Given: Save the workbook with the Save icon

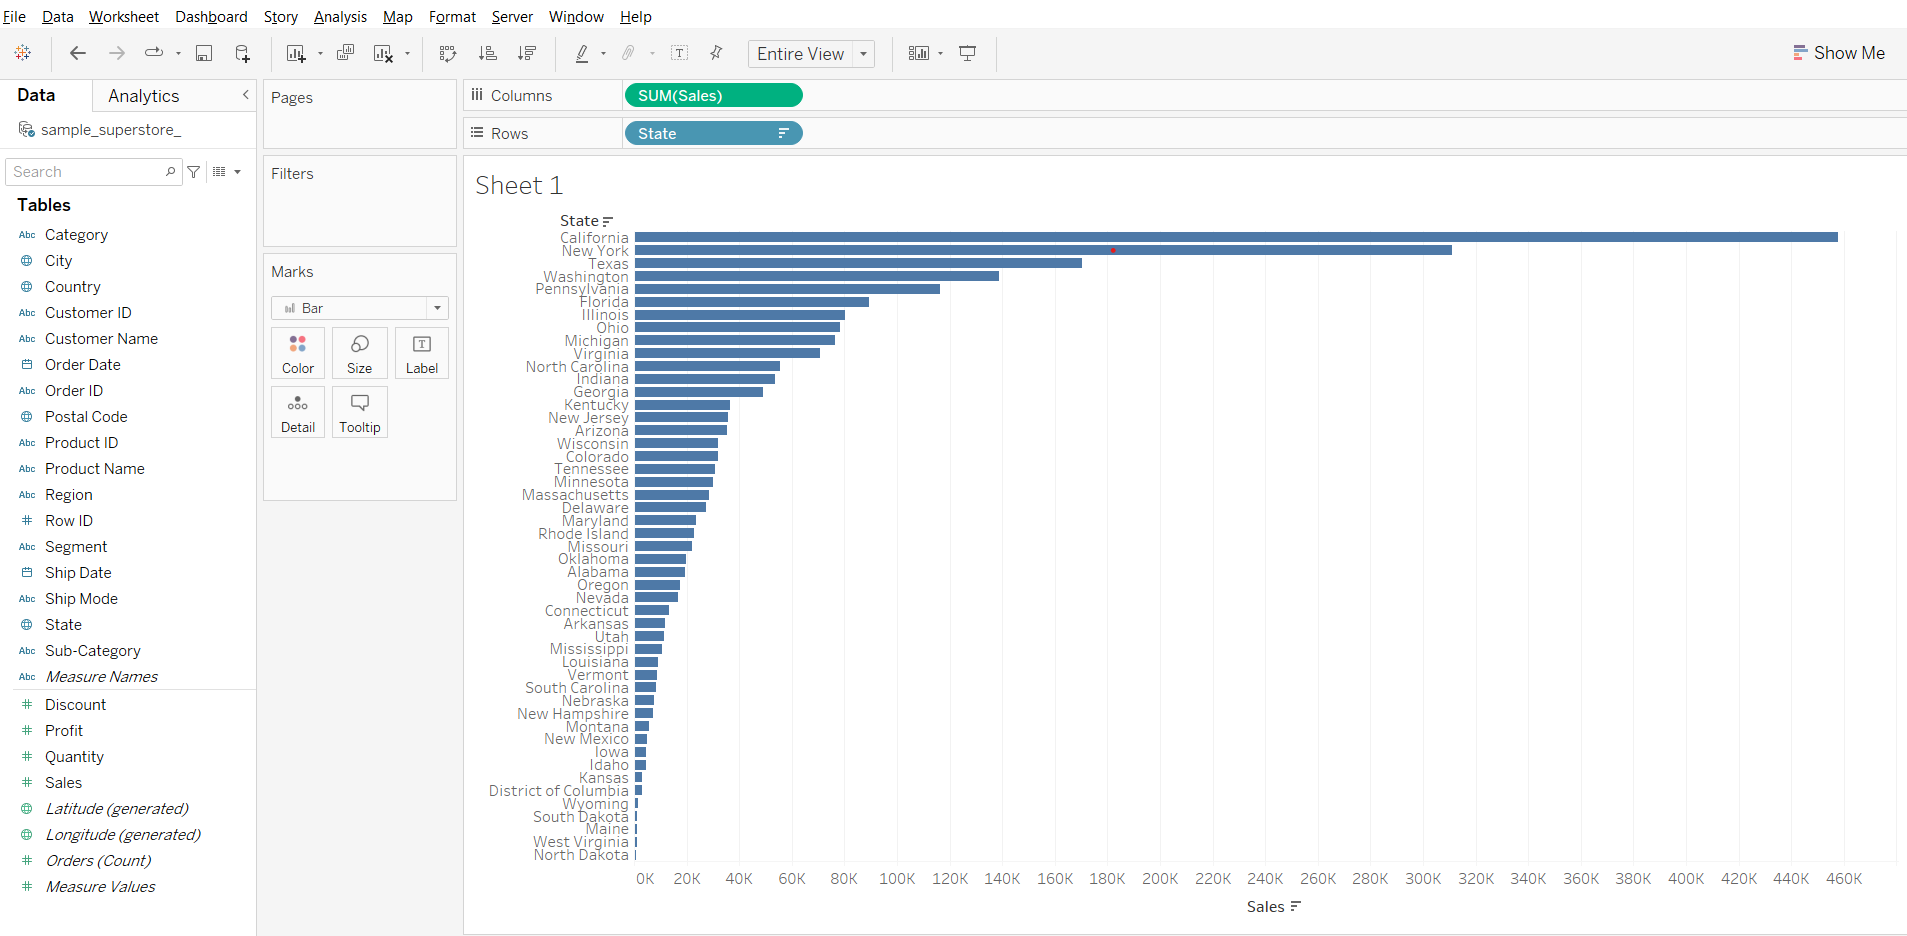Looking at the screenshot, I should (x=204, y=53).
